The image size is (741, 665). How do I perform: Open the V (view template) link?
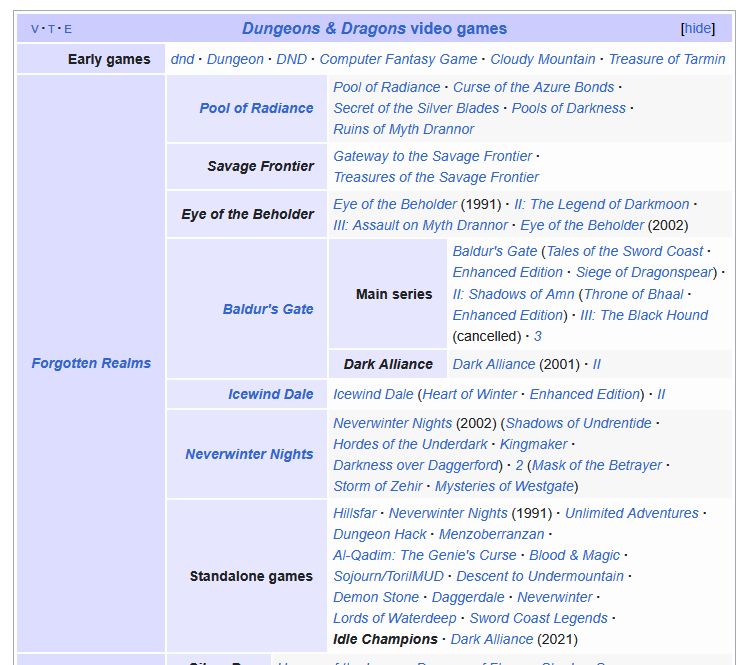coord(34,29)
